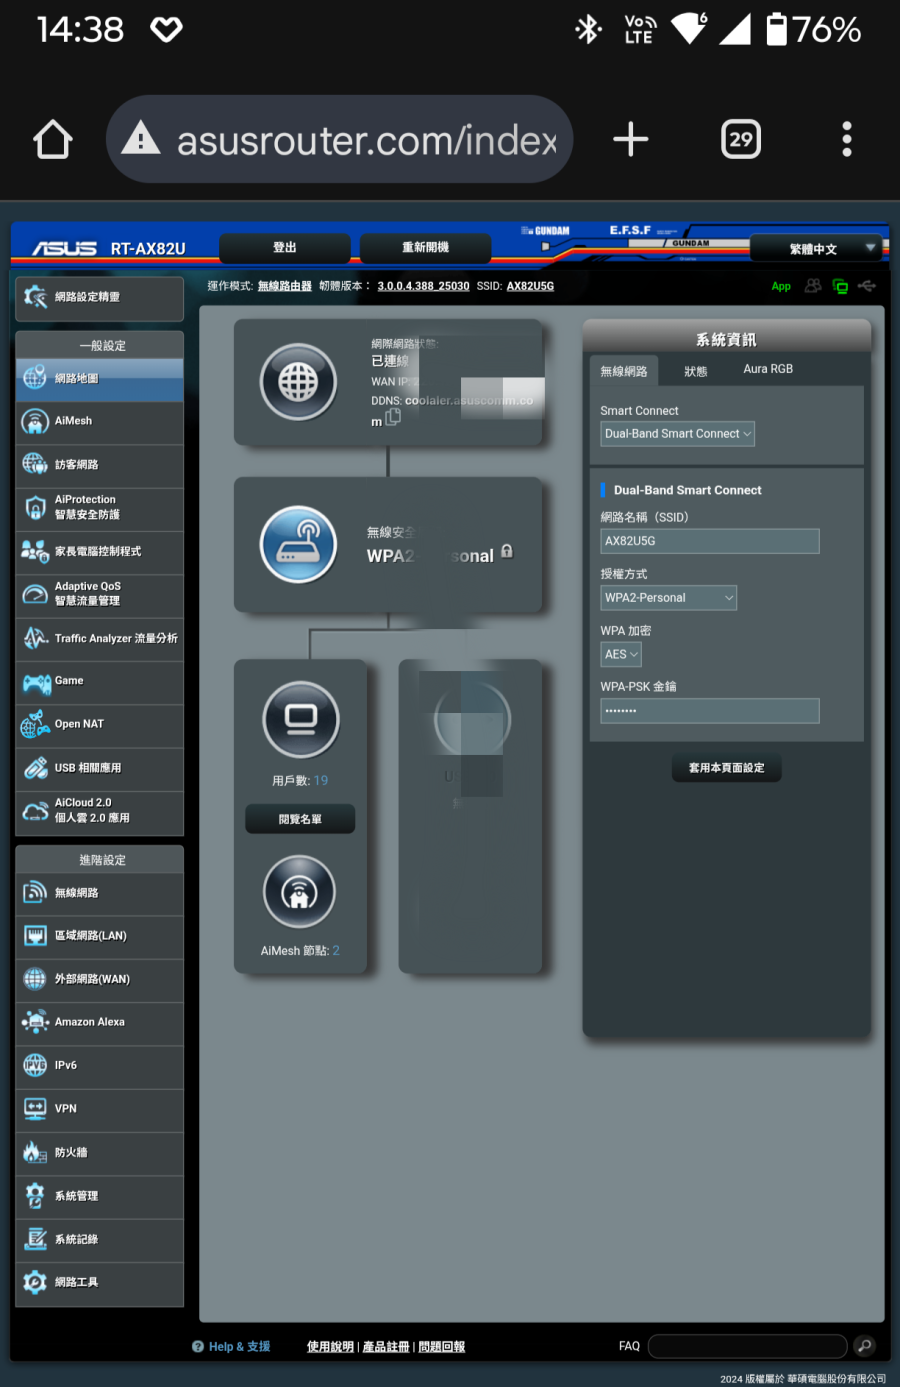
Task: Click the AiMesh node house icon
Action: click(299, 892)
